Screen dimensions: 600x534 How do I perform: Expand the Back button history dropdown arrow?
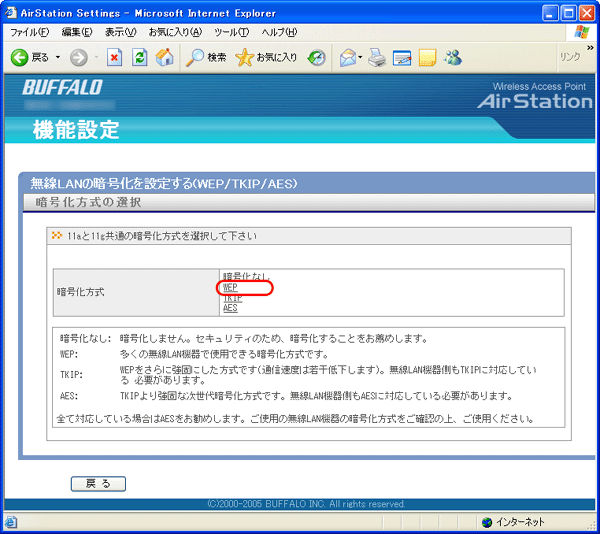[59, 57]
